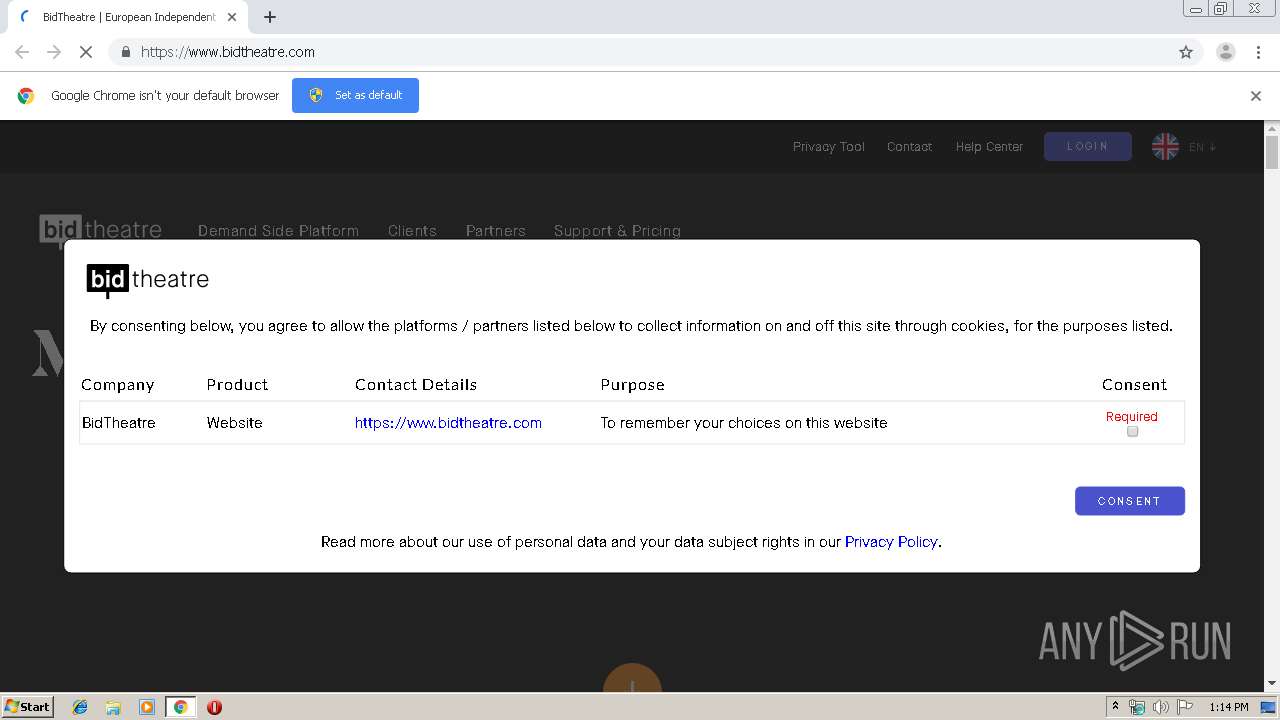
Task: Go forward in browser history
Action: pos(54,52)
